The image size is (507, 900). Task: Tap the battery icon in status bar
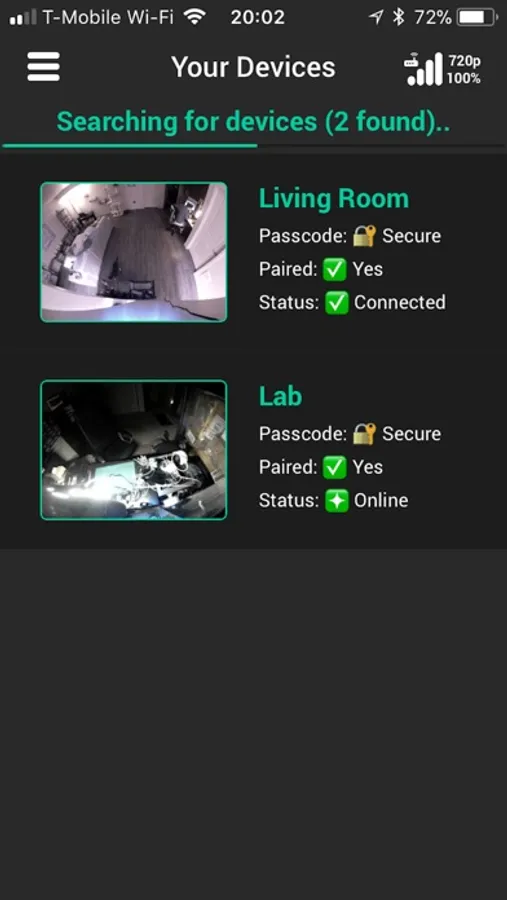477,17
